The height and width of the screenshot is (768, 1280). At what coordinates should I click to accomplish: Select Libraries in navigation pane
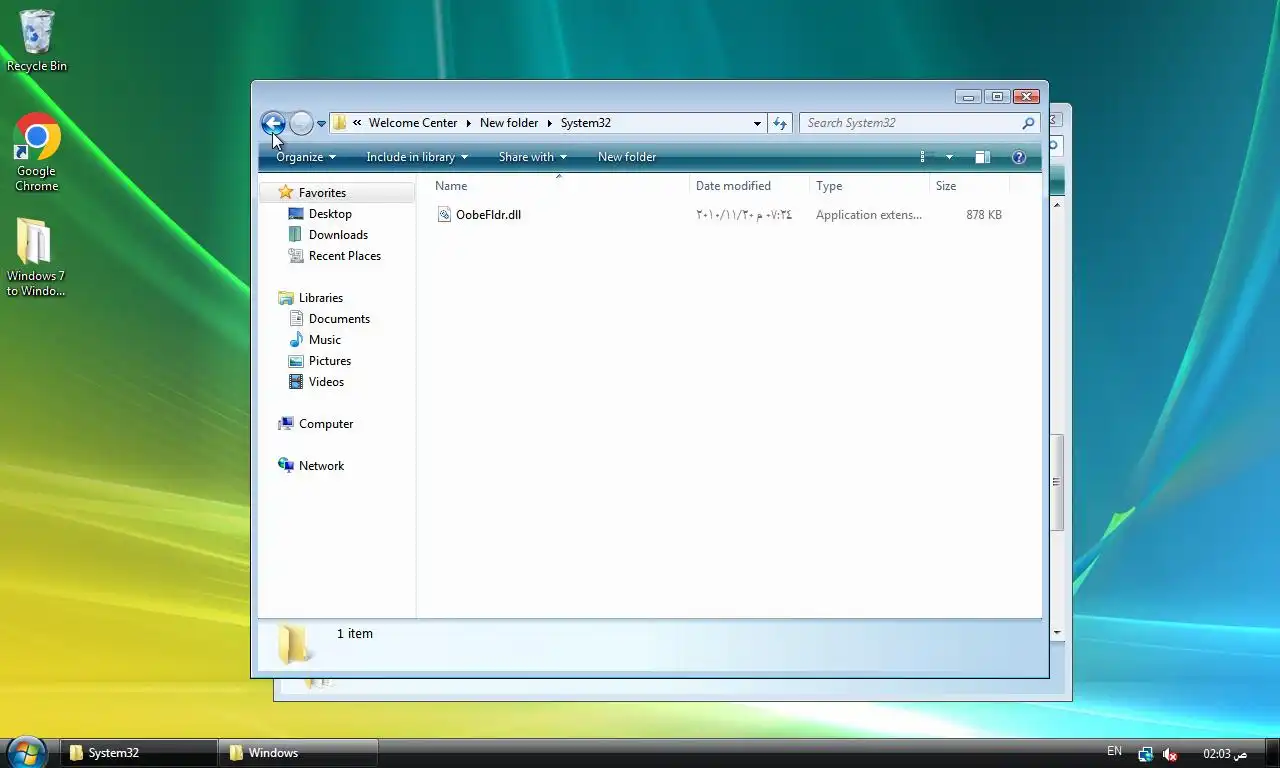[x=321, y=298]
